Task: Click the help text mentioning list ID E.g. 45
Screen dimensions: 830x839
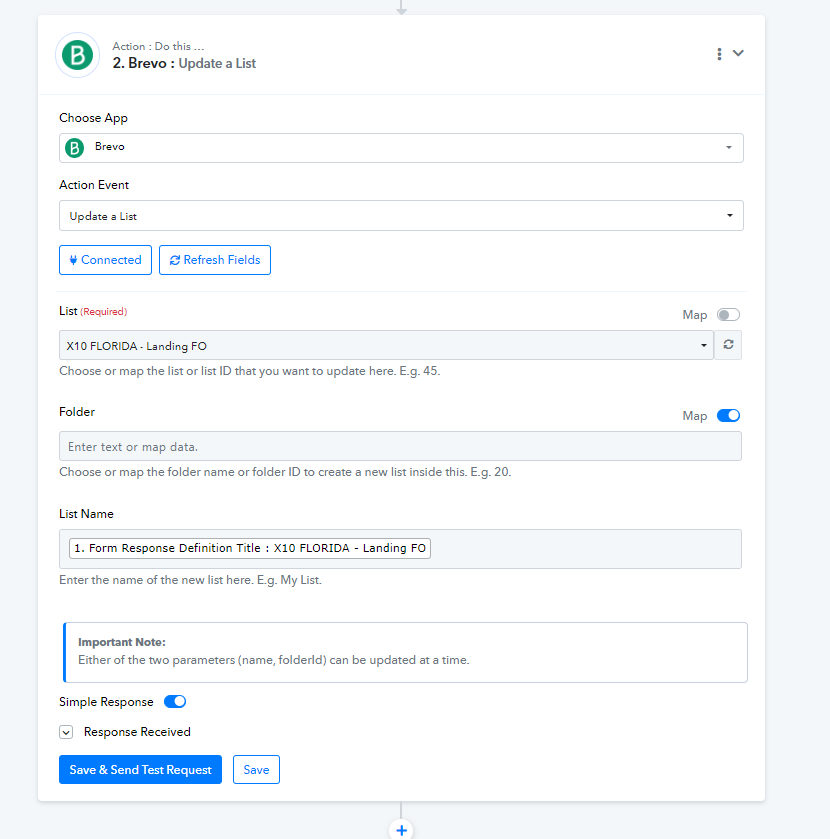Action: (x=249, y=371)
